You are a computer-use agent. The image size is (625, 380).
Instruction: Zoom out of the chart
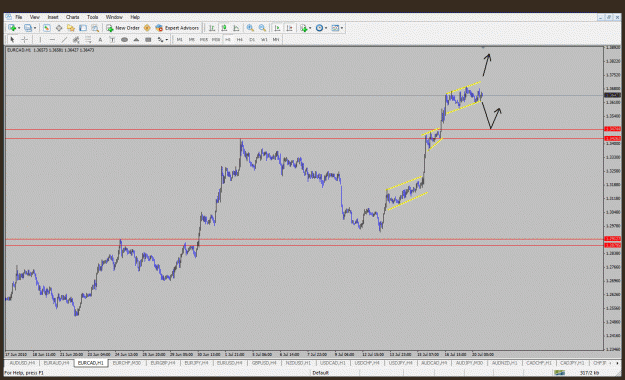click(x=262, y=28)
